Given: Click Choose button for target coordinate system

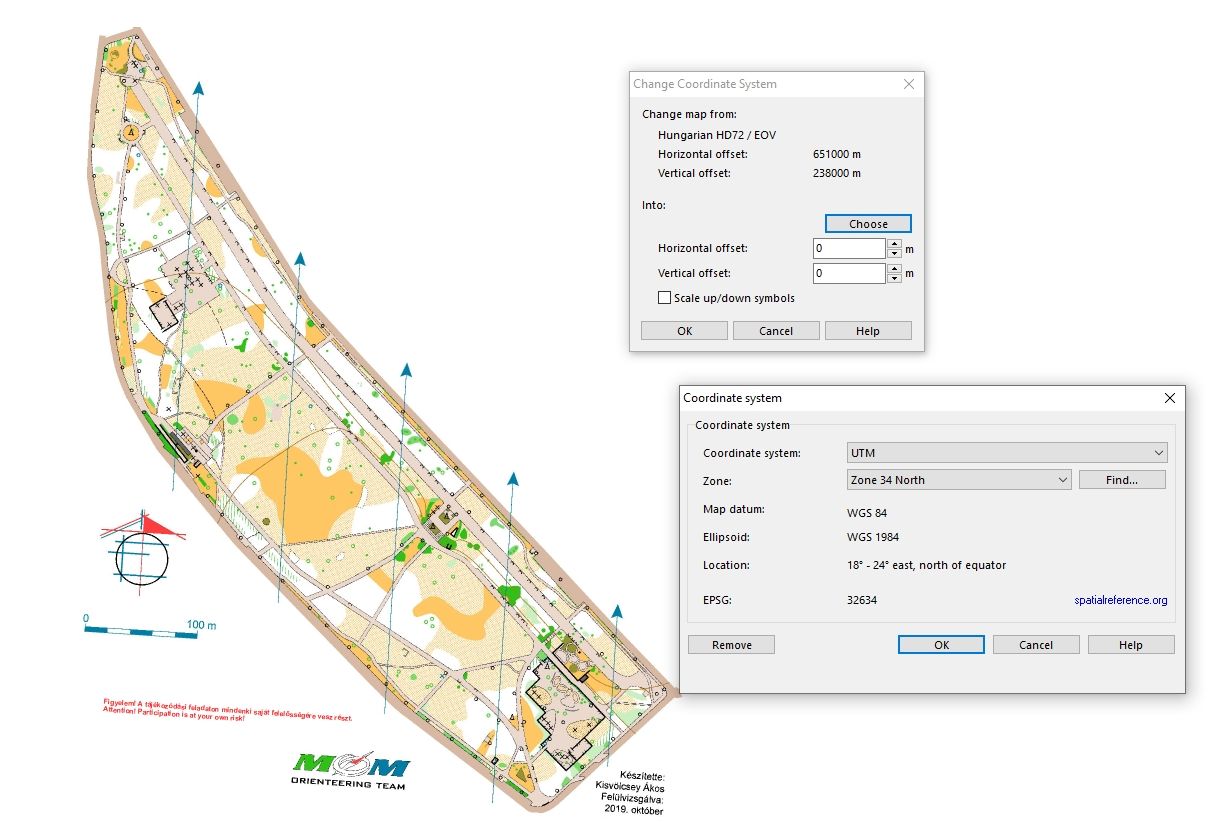Looking at the screenshot, I should (868, 224).
